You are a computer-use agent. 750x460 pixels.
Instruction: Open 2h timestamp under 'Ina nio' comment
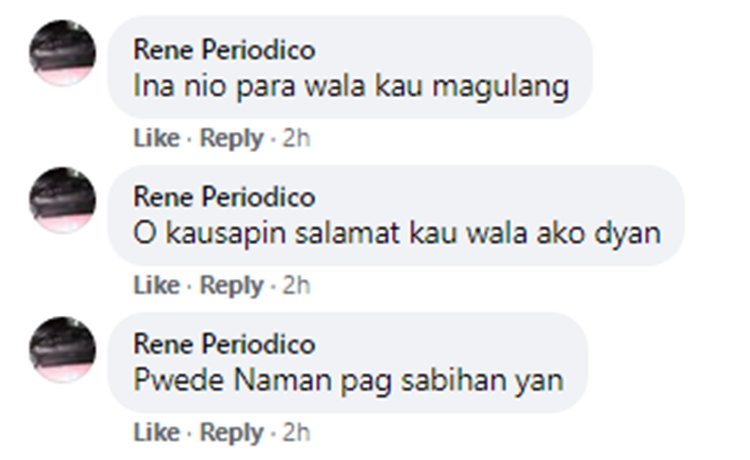[296, 138]
